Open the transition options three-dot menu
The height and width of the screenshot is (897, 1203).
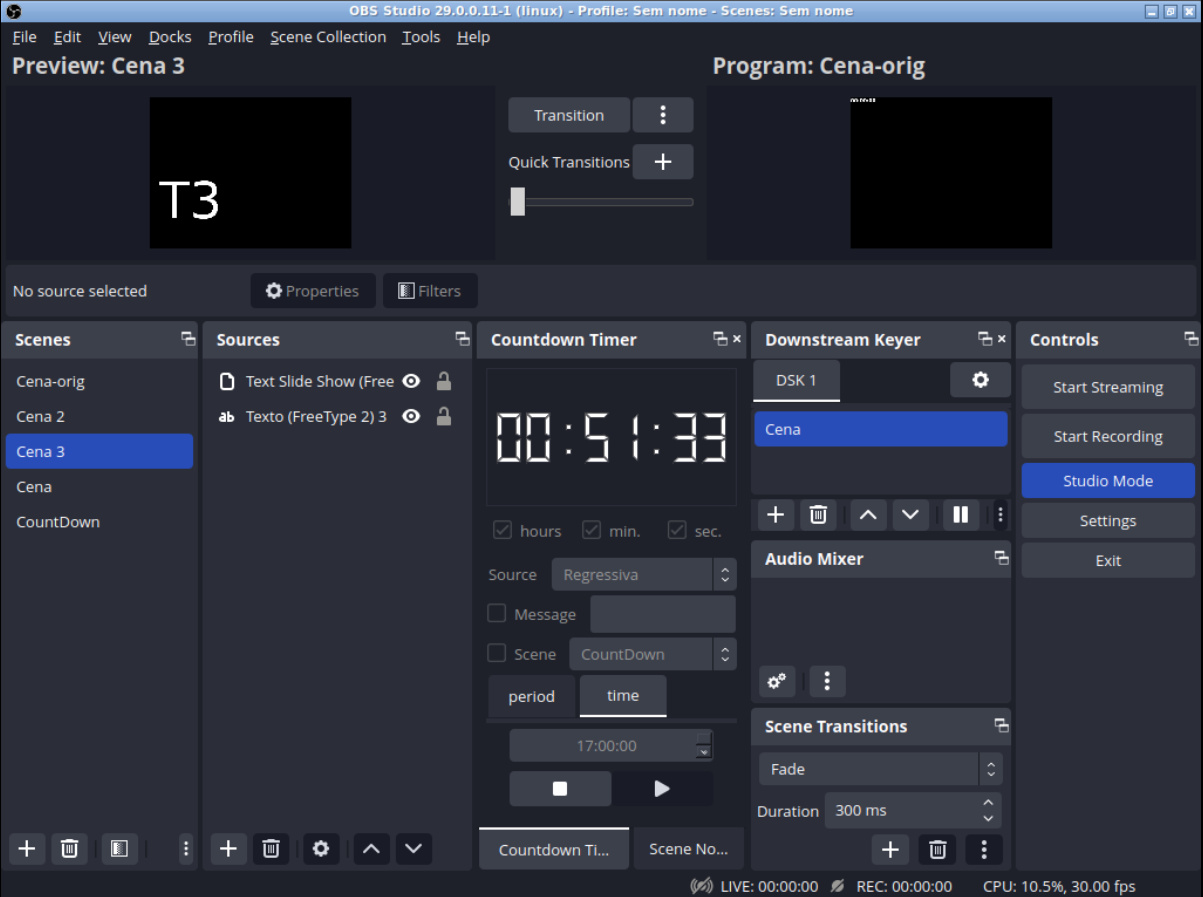(662, 115)
